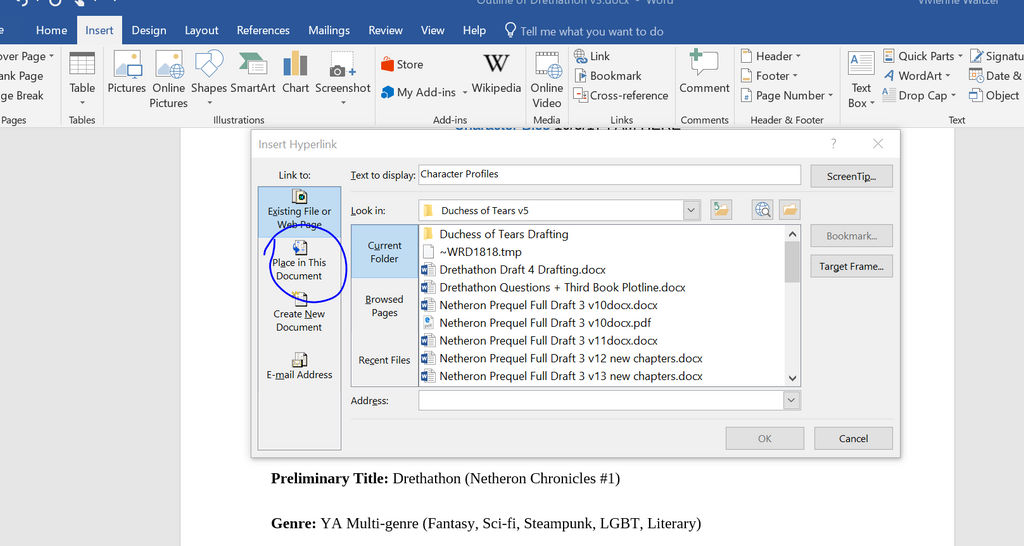The width and height of the screenshot is (1024, 546).
Task: Show the Current Folder file list
Action: (x=385, y=252)
